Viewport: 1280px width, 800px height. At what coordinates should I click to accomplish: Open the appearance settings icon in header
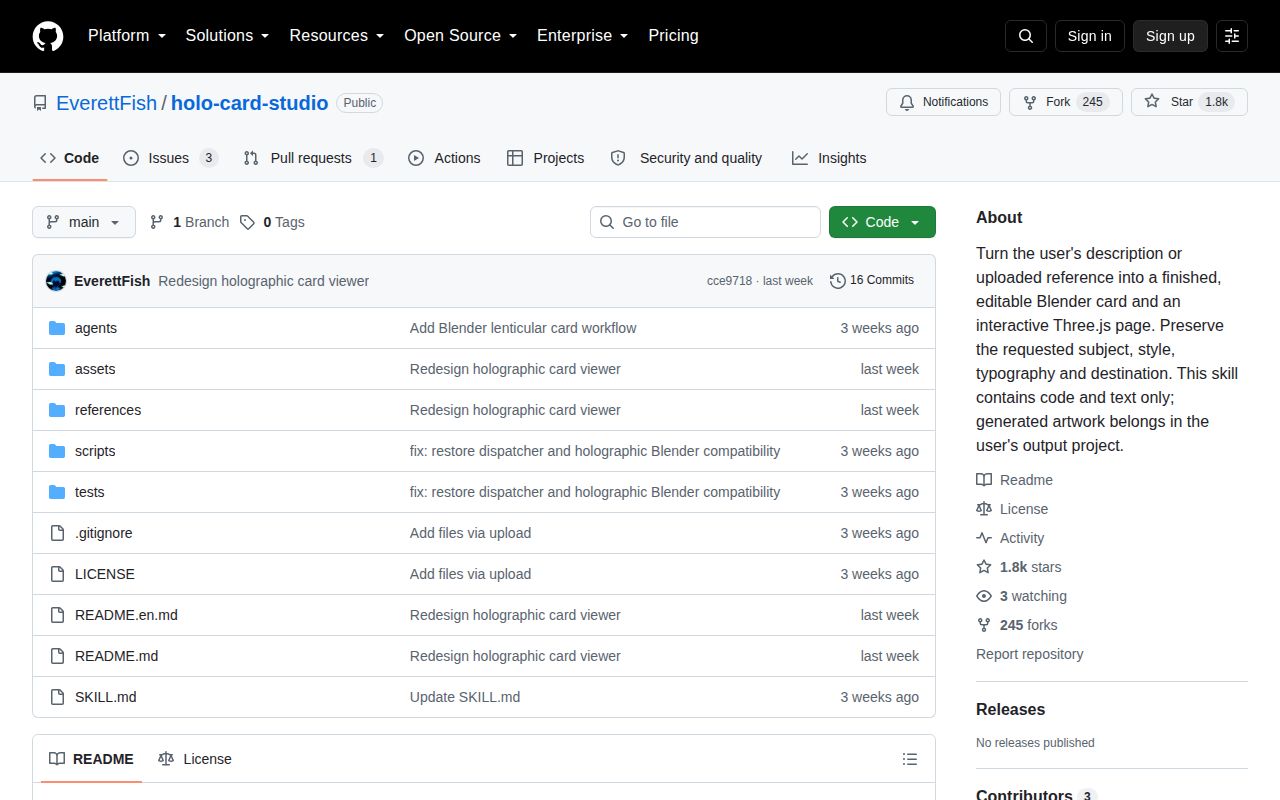click(x=1232, y=36)
